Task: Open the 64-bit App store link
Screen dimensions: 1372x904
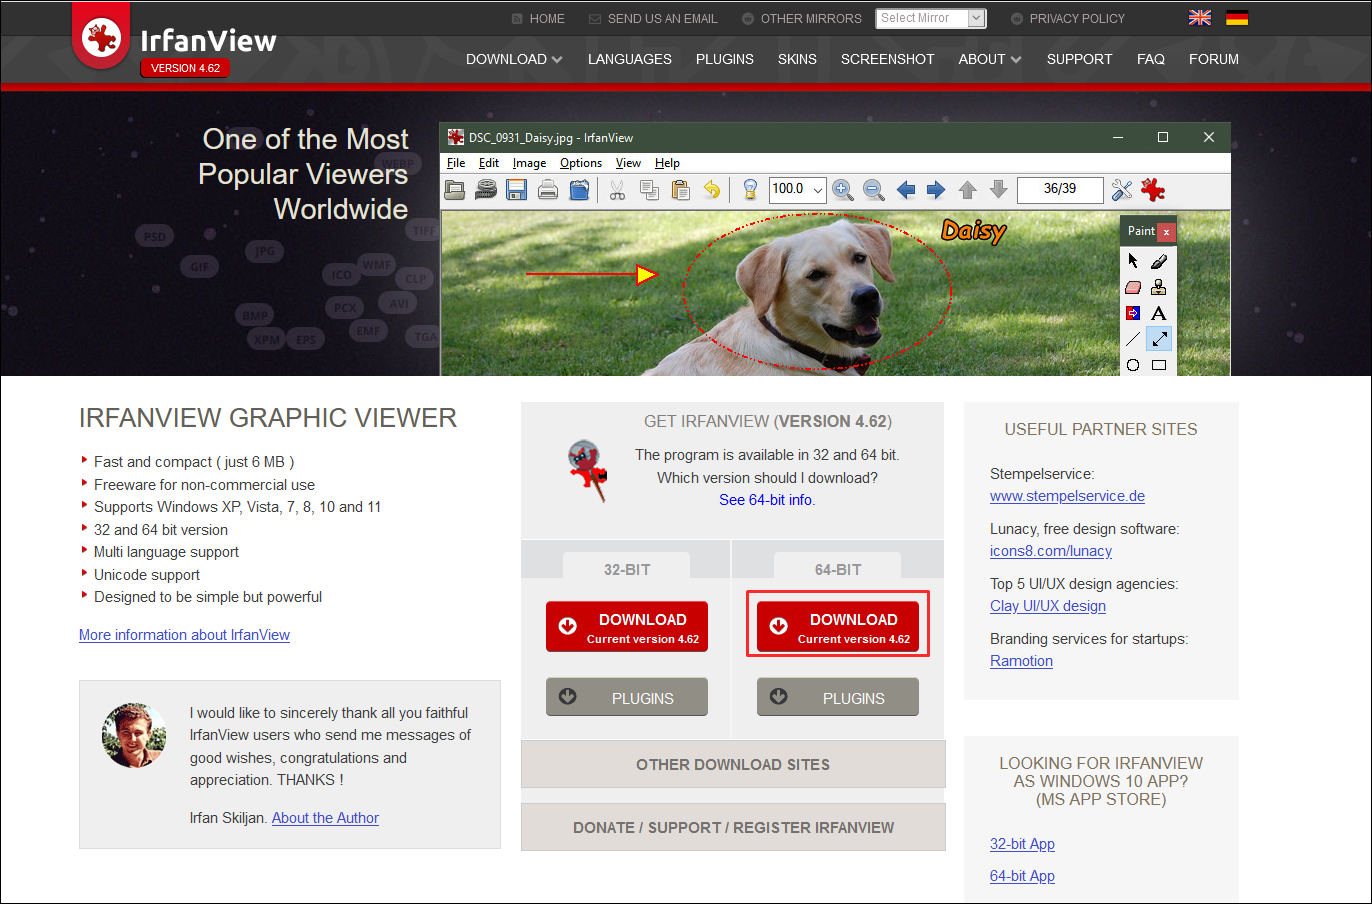Action: [x=1022, y=876]
